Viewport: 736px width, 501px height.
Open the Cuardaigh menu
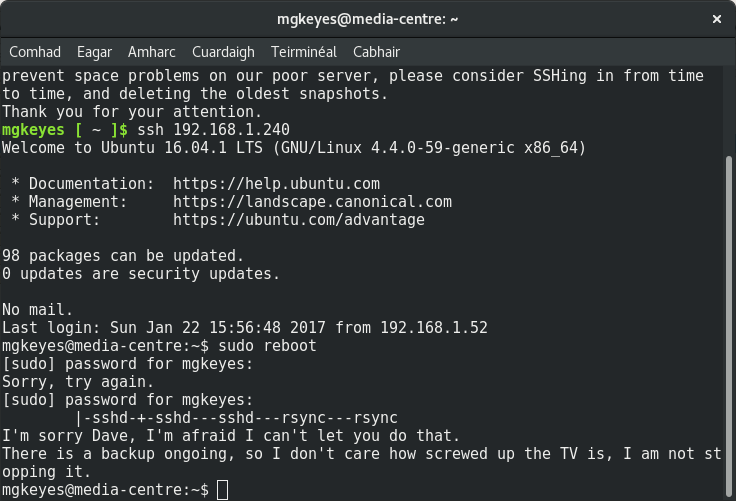point(223,52)
